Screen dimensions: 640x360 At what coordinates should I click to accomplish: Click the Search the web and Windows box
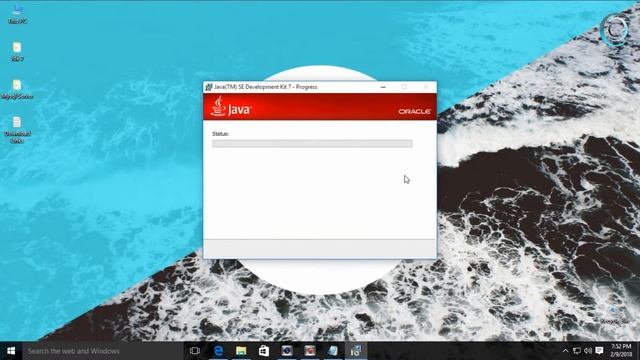103,351
